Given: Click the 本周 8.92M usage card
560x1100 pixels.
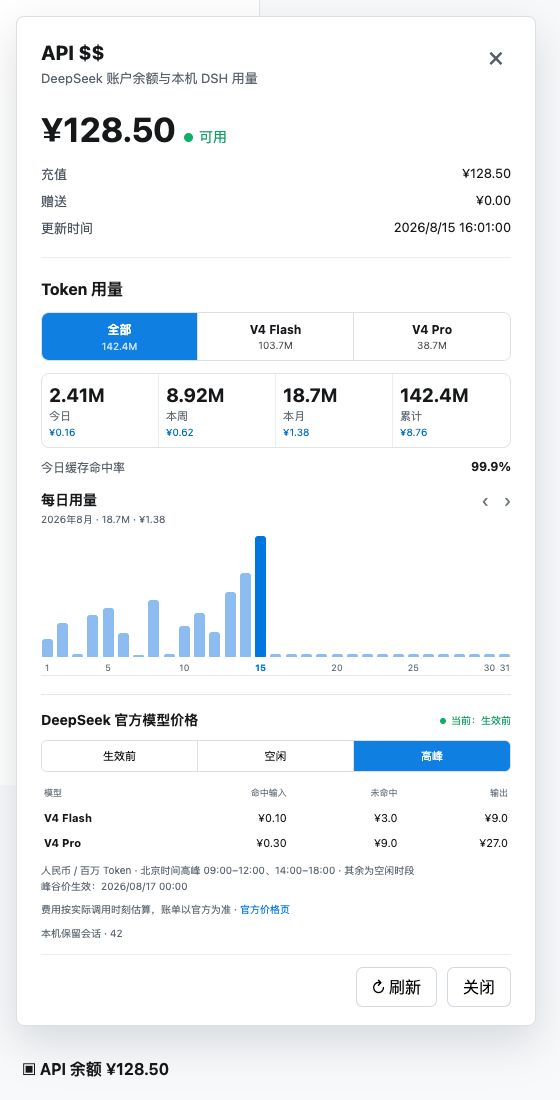Looking at the screenshot, I should tap(218, 410).
